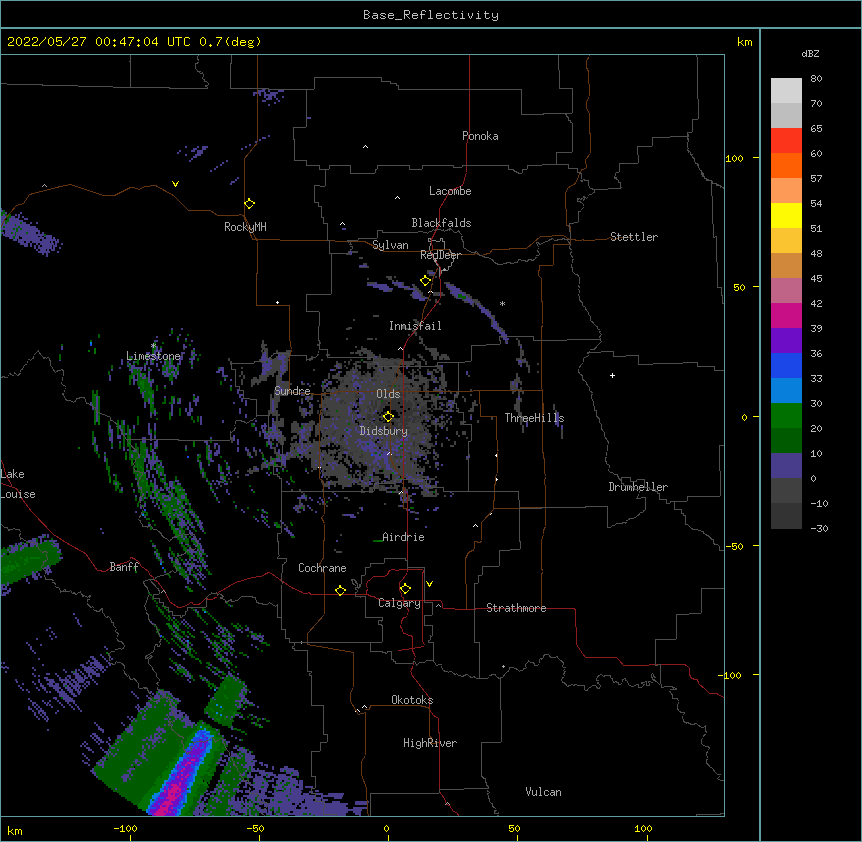Pick the dark orange swatch below 60

click(786, 165)
